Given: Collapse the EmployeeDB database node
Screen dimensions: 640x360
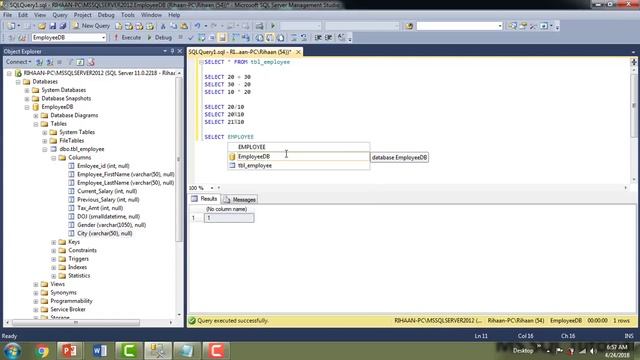Looking at the screenshot, I should click(27, 107).
